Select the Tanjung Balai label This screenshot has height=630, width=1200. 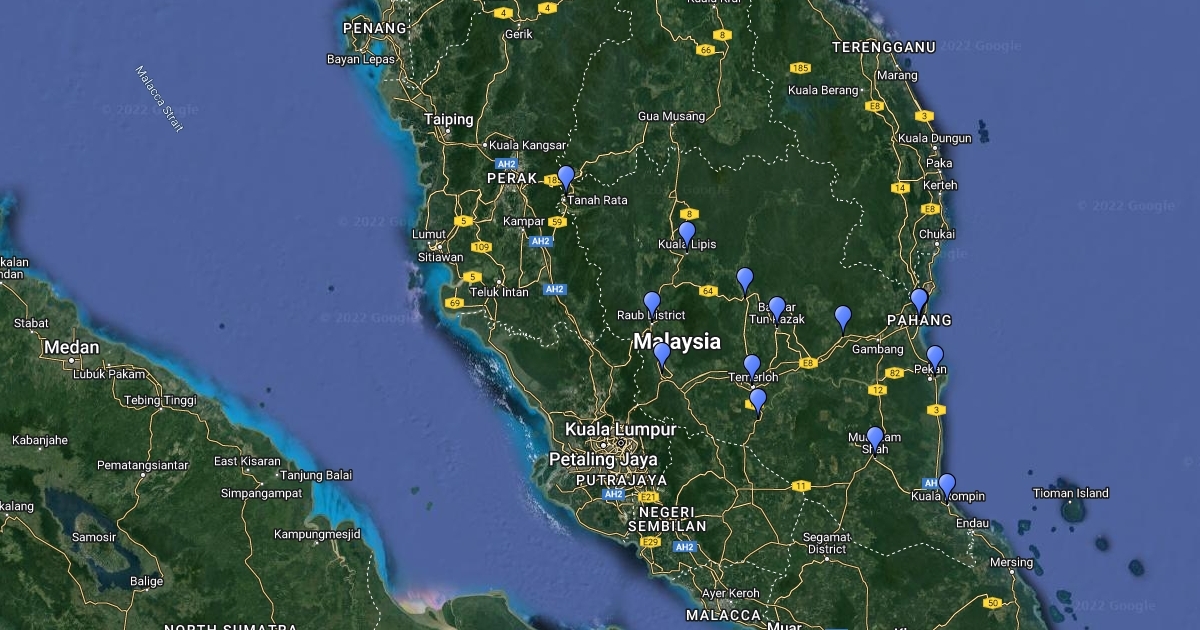(x=316, y=474)
